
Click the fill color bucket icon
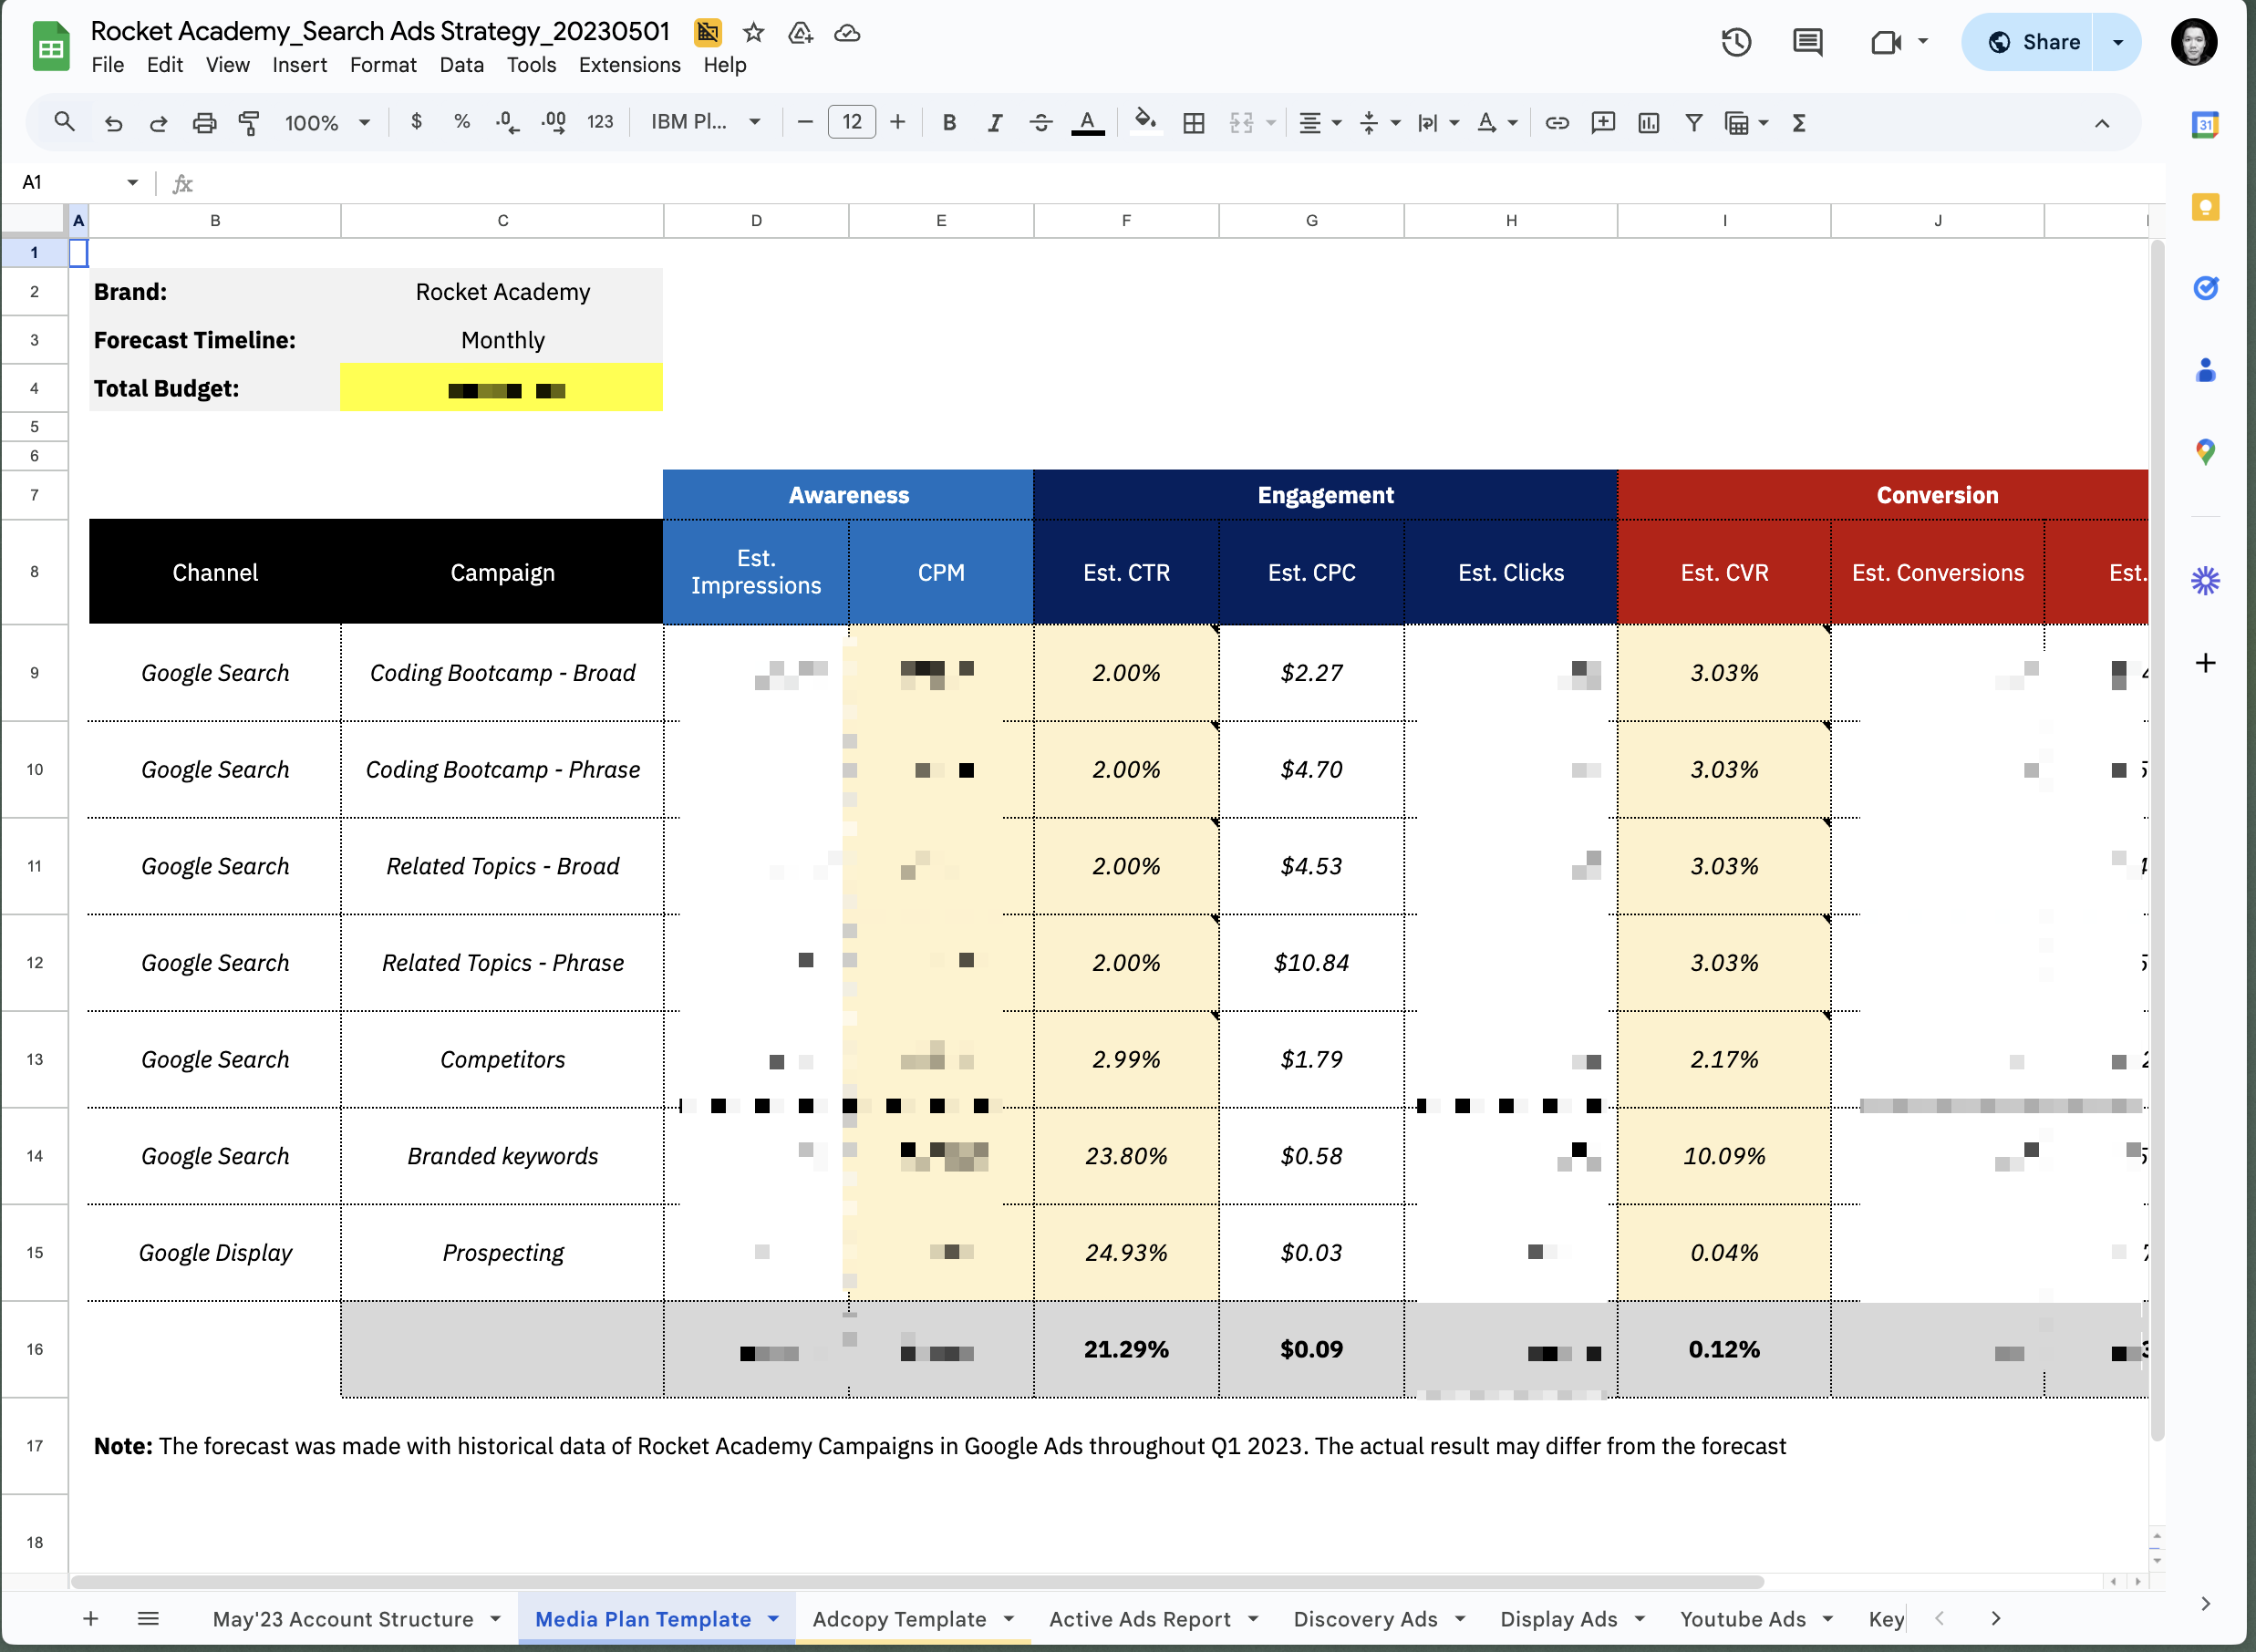click(x=1145, y=121)
